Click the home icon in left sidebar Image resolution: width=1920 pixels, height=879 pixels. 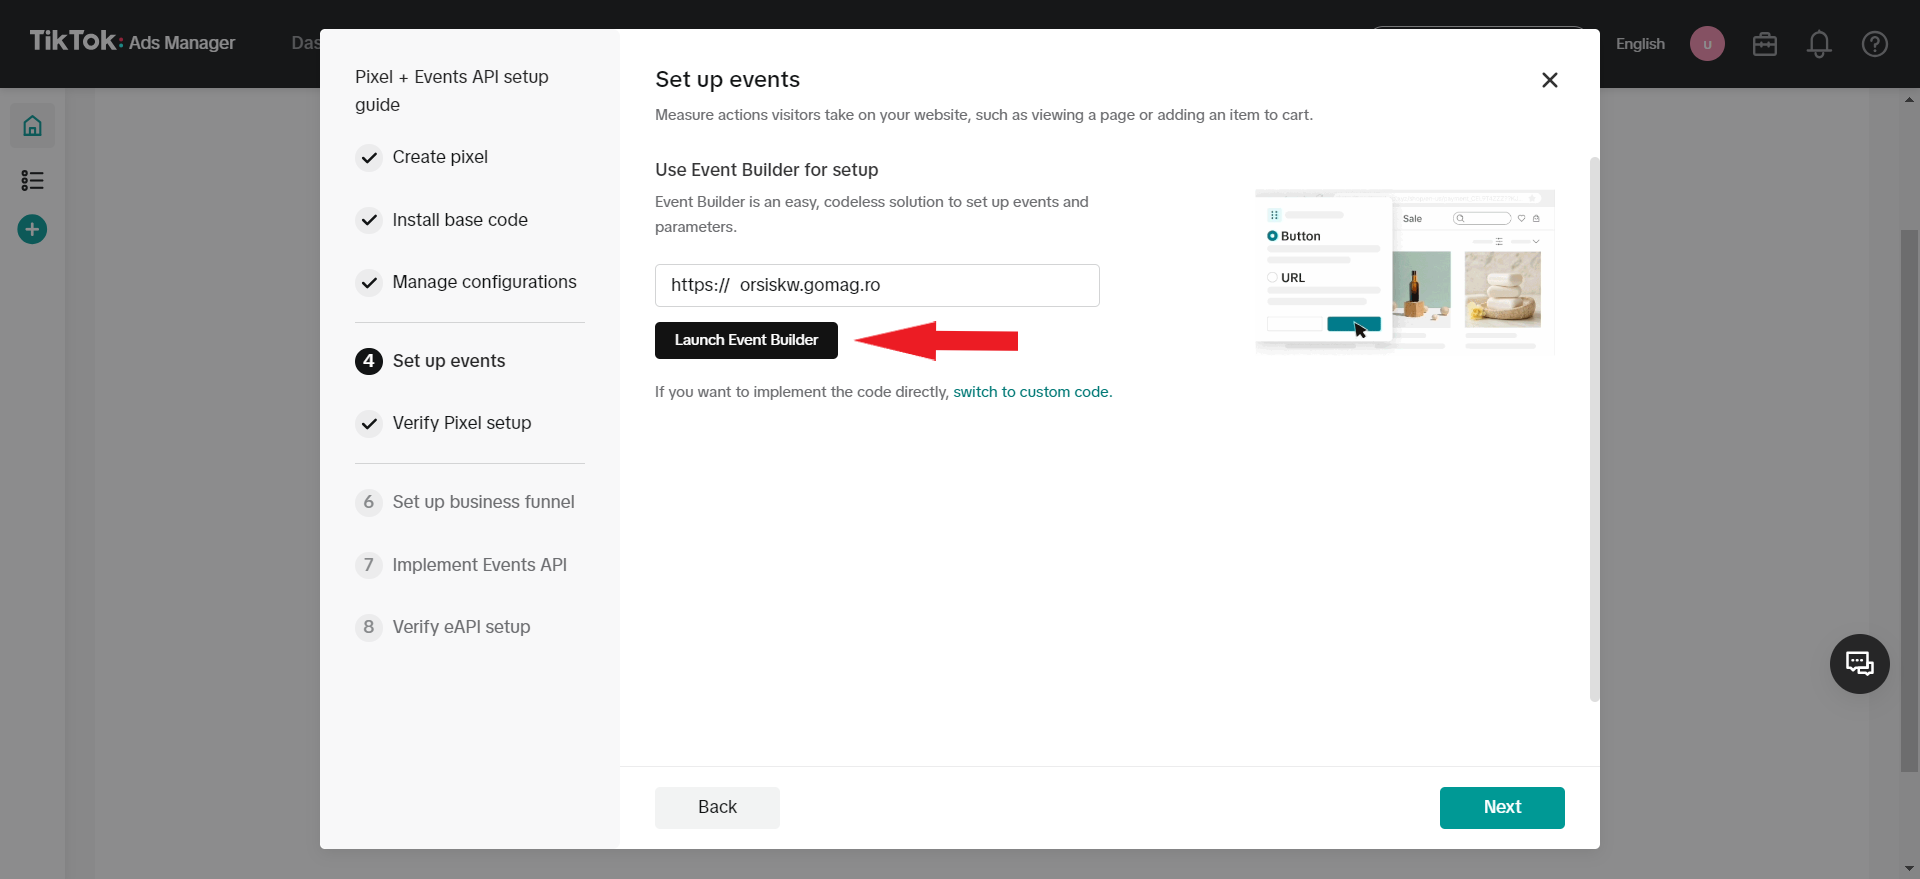(32, 126)
